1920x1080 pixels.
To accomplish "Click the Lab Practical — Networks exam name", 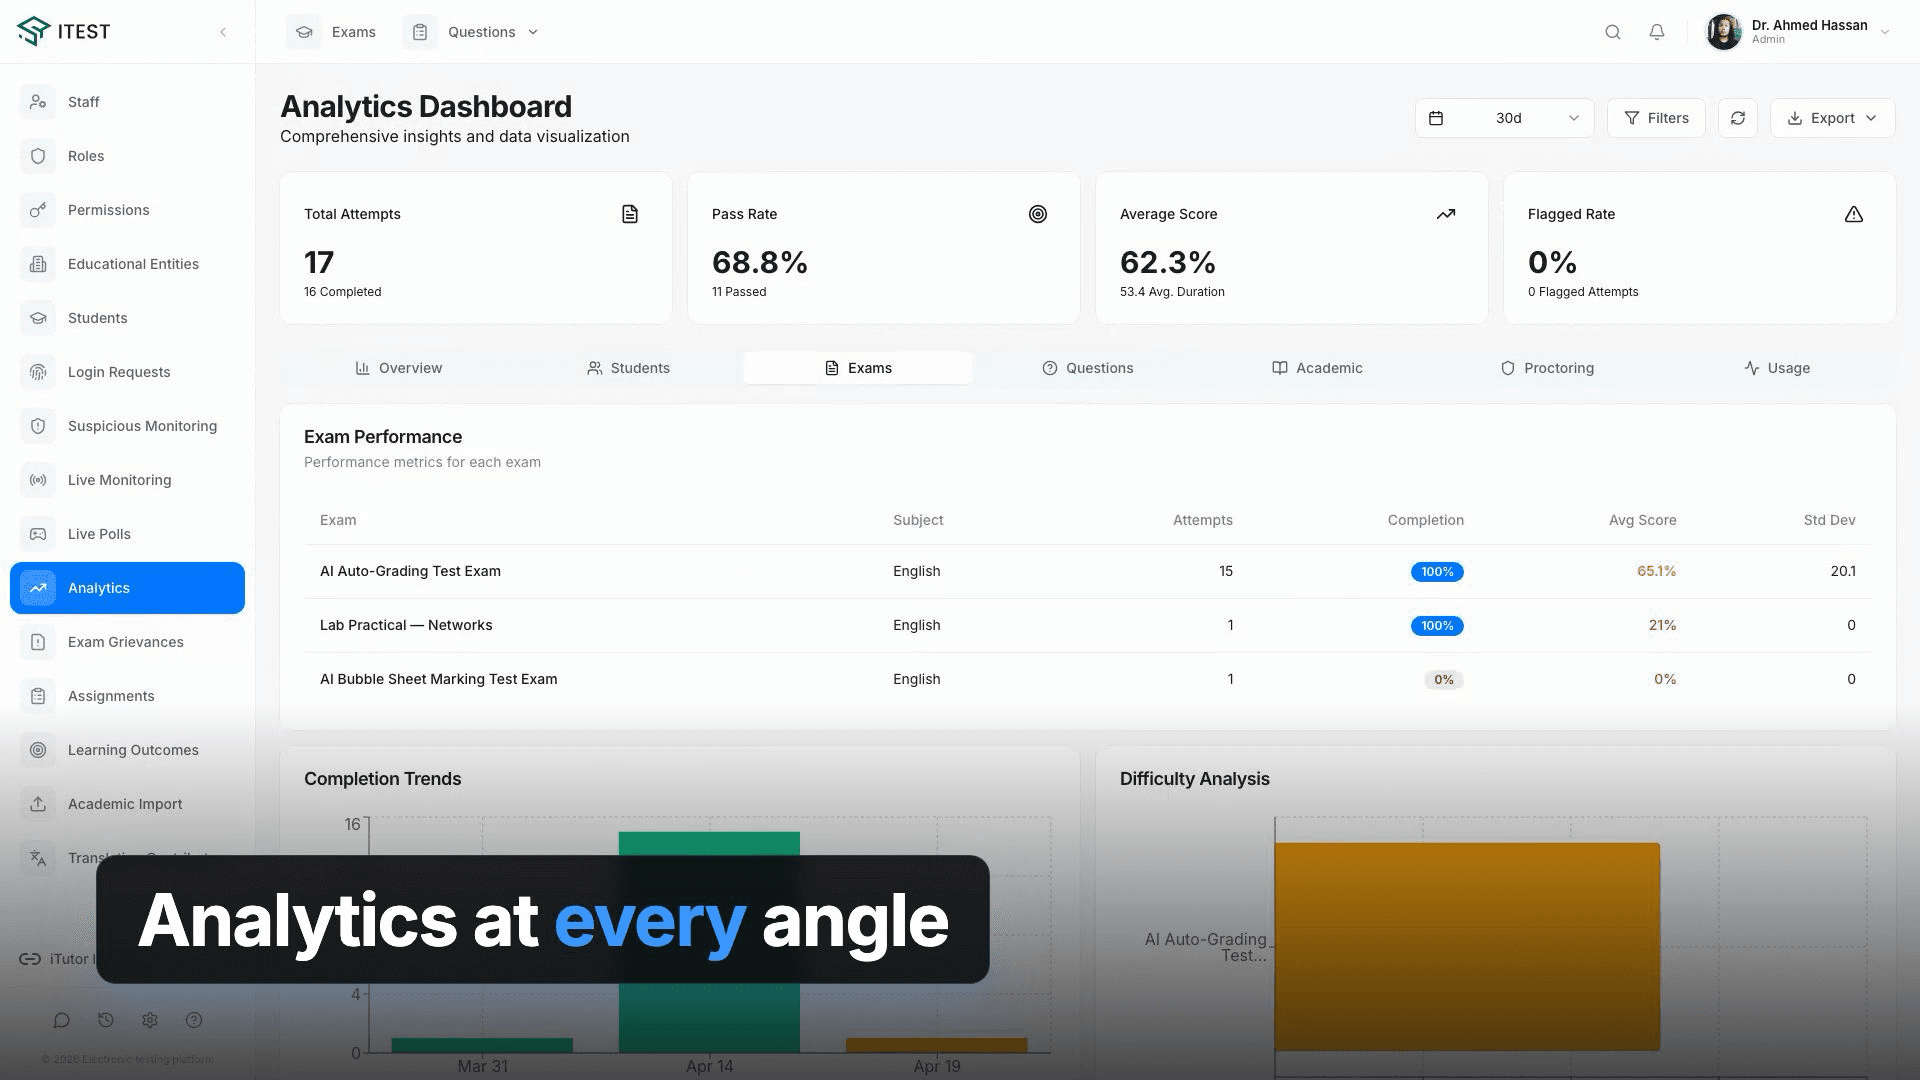I will point(406,625).
